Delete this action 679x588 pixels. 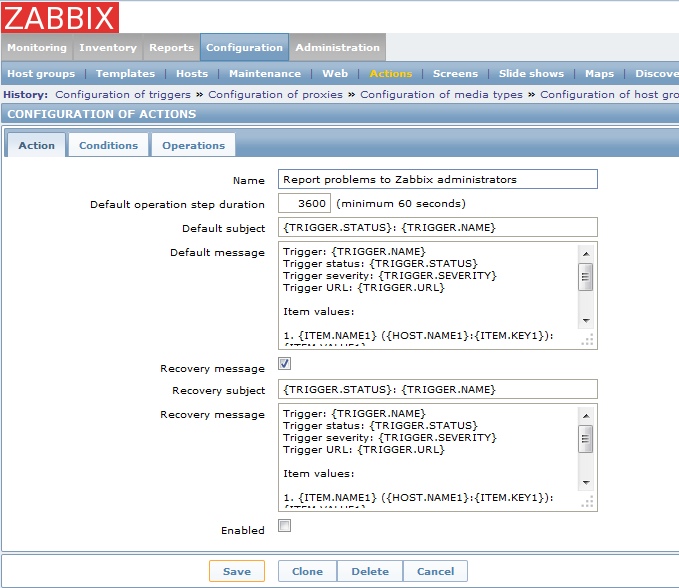pyautogui.click(x=370, y=571)
